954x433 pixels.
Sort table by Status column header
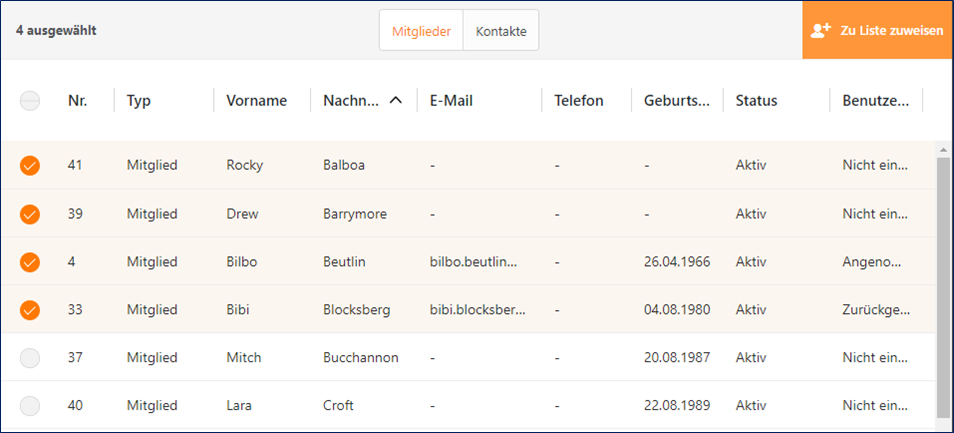pyautogui.click(x=756, y=100)
